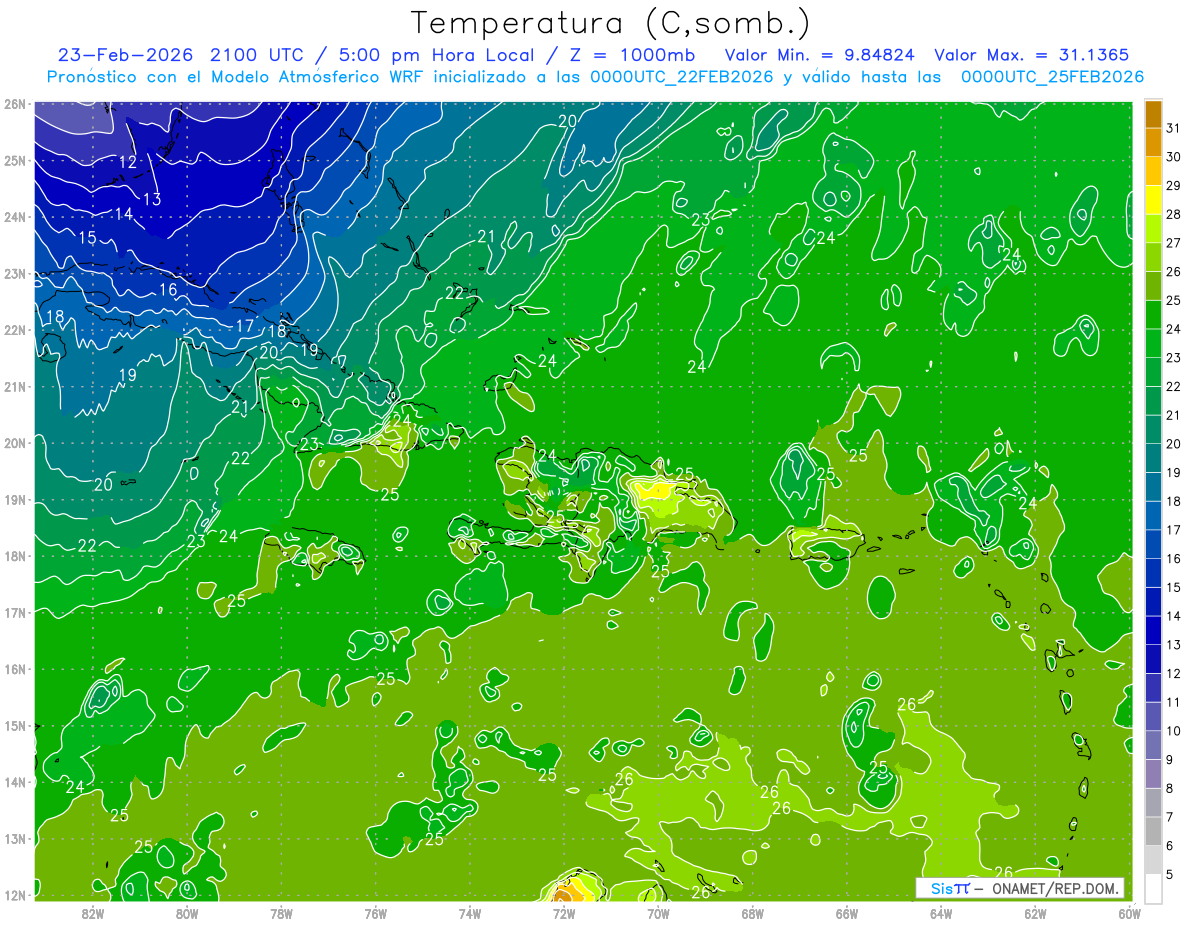Click the legend swatch between 24 and 25
Viewport: 1200px width, 927px height.
(x=1153, y=315)
